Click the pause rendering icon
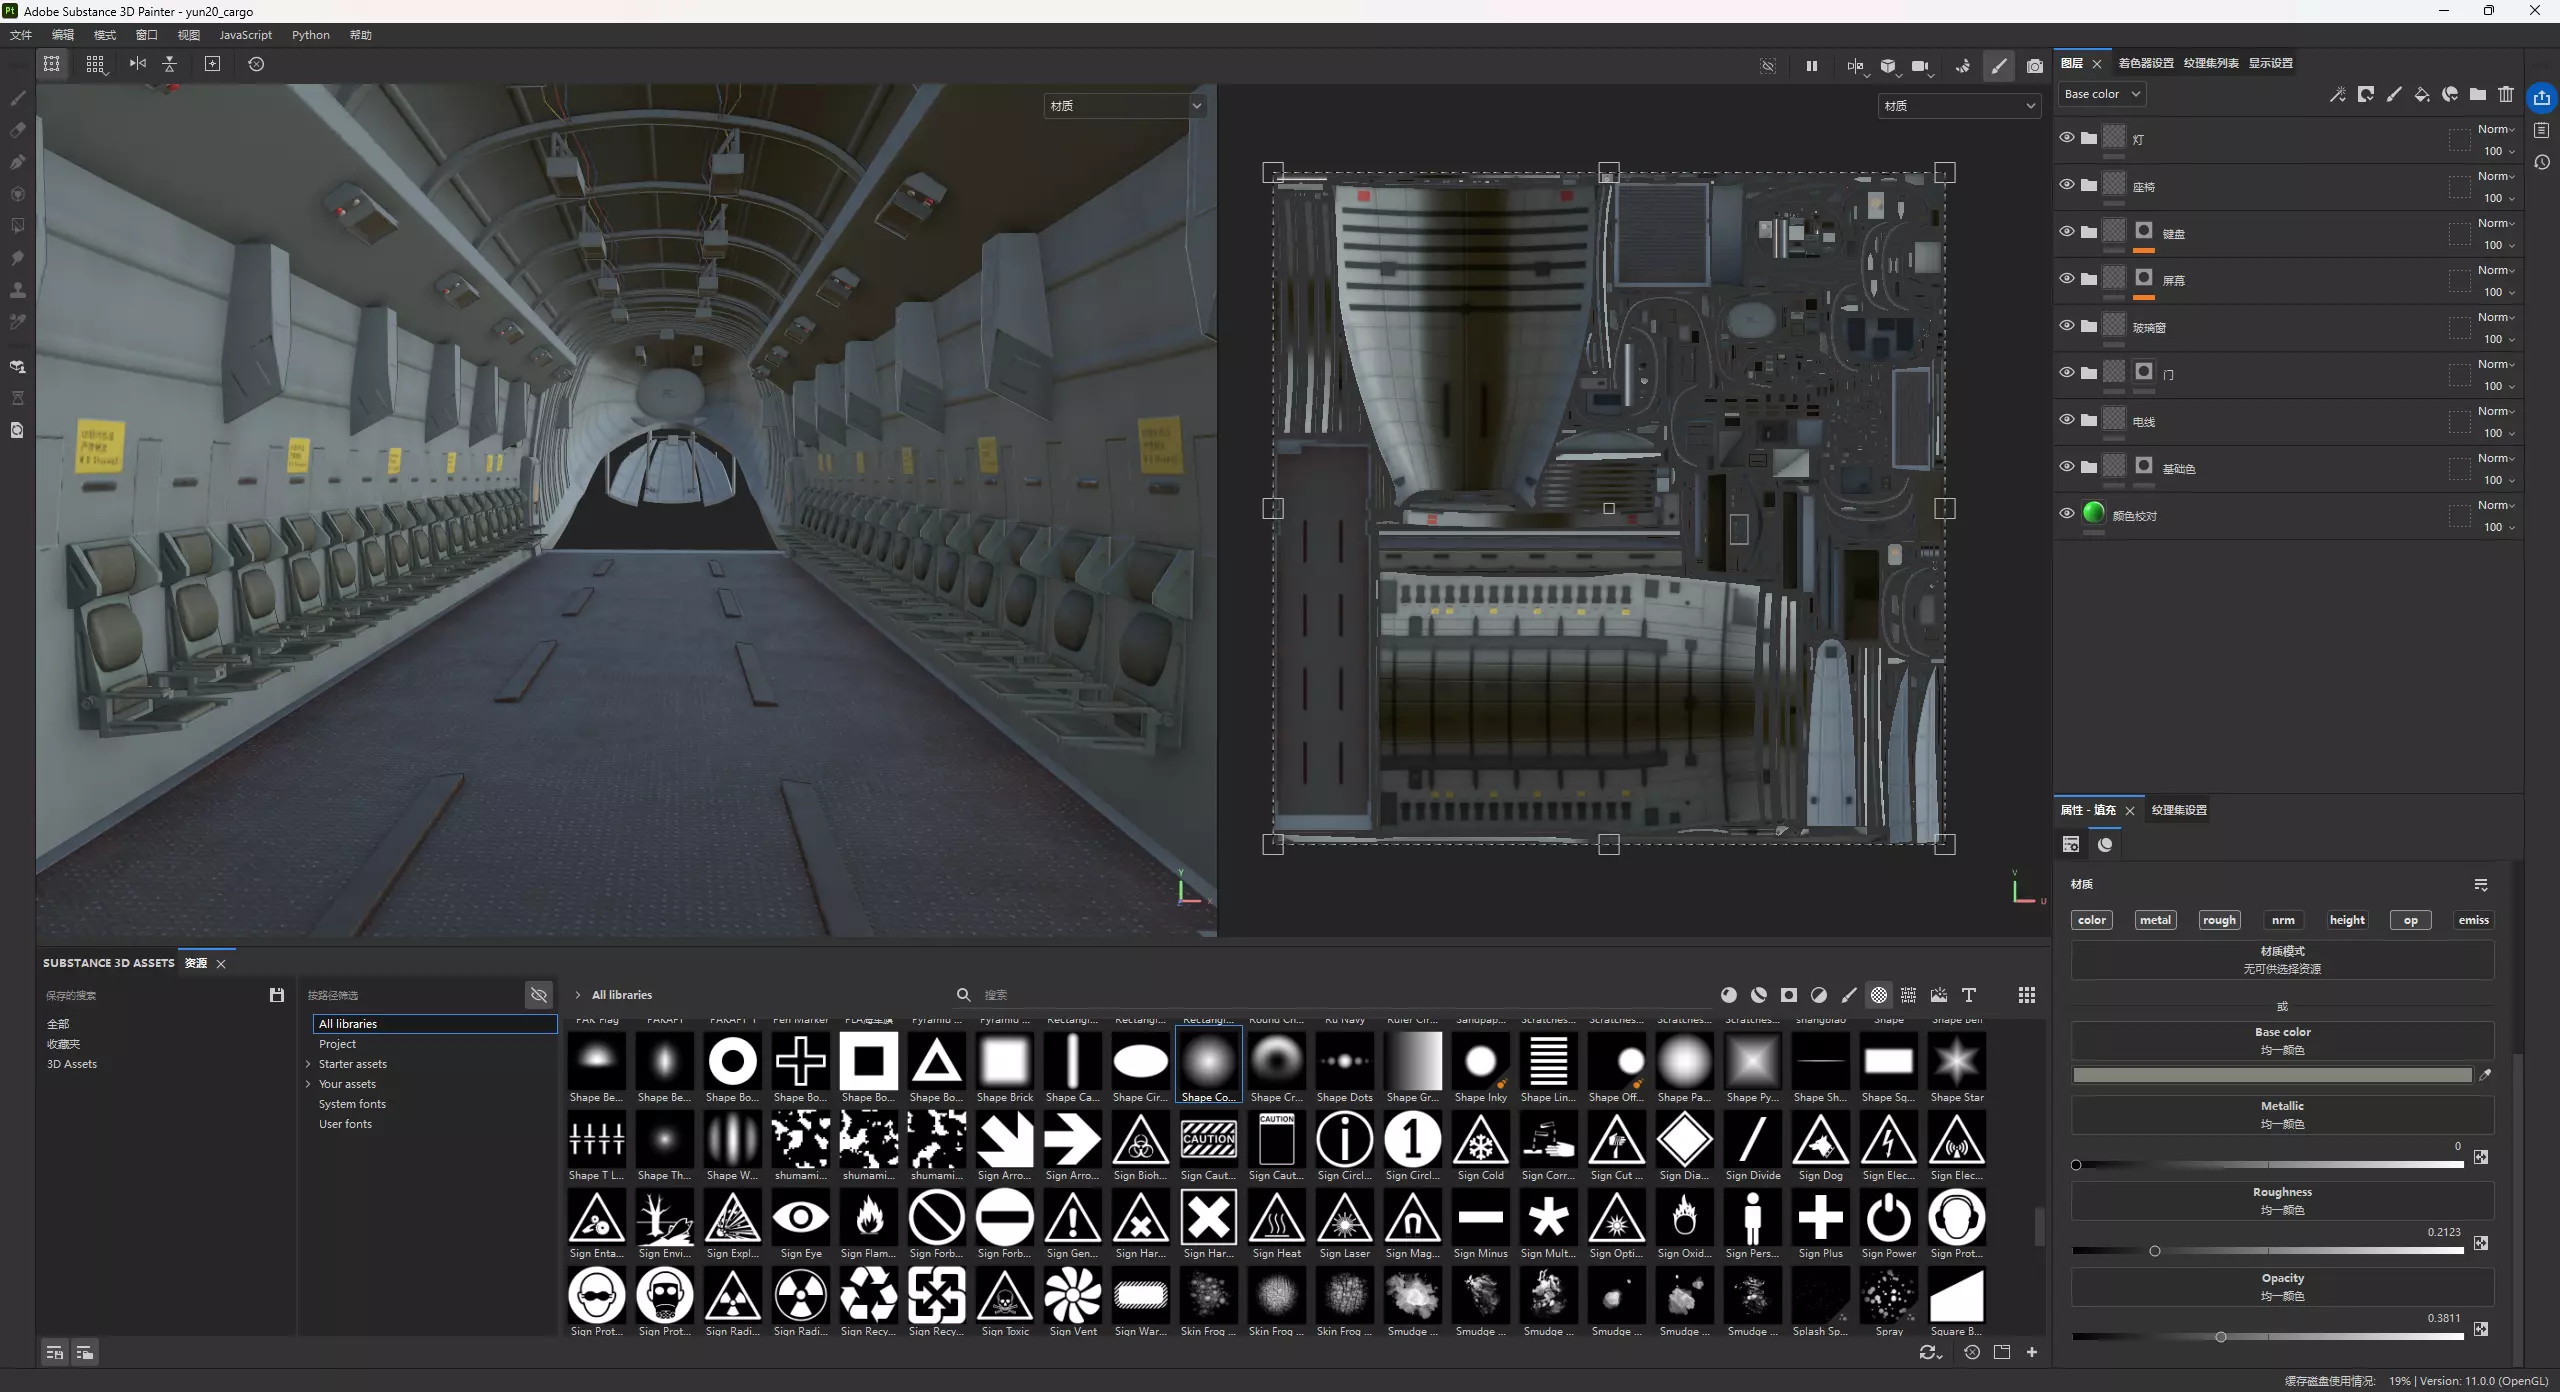This screenshot has width=2560, height=1392. pyautogui.click(x=1811, y=66)
